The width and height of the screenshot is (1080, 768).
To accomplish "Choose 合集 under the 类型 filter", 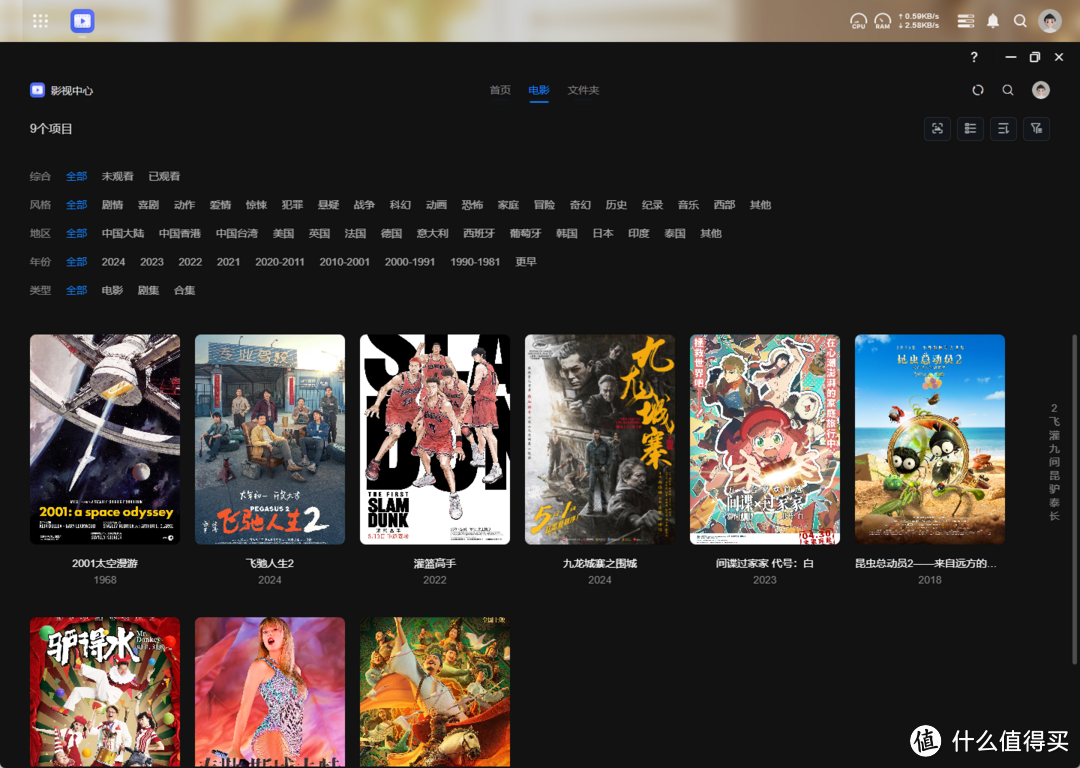I will (185, 290).
